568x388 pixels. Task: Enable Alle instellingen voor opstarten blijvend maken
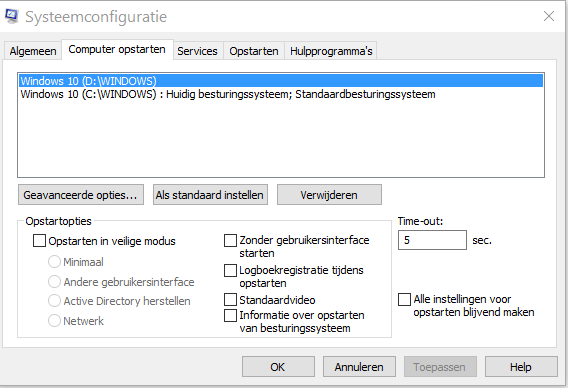tap(404, 299)
